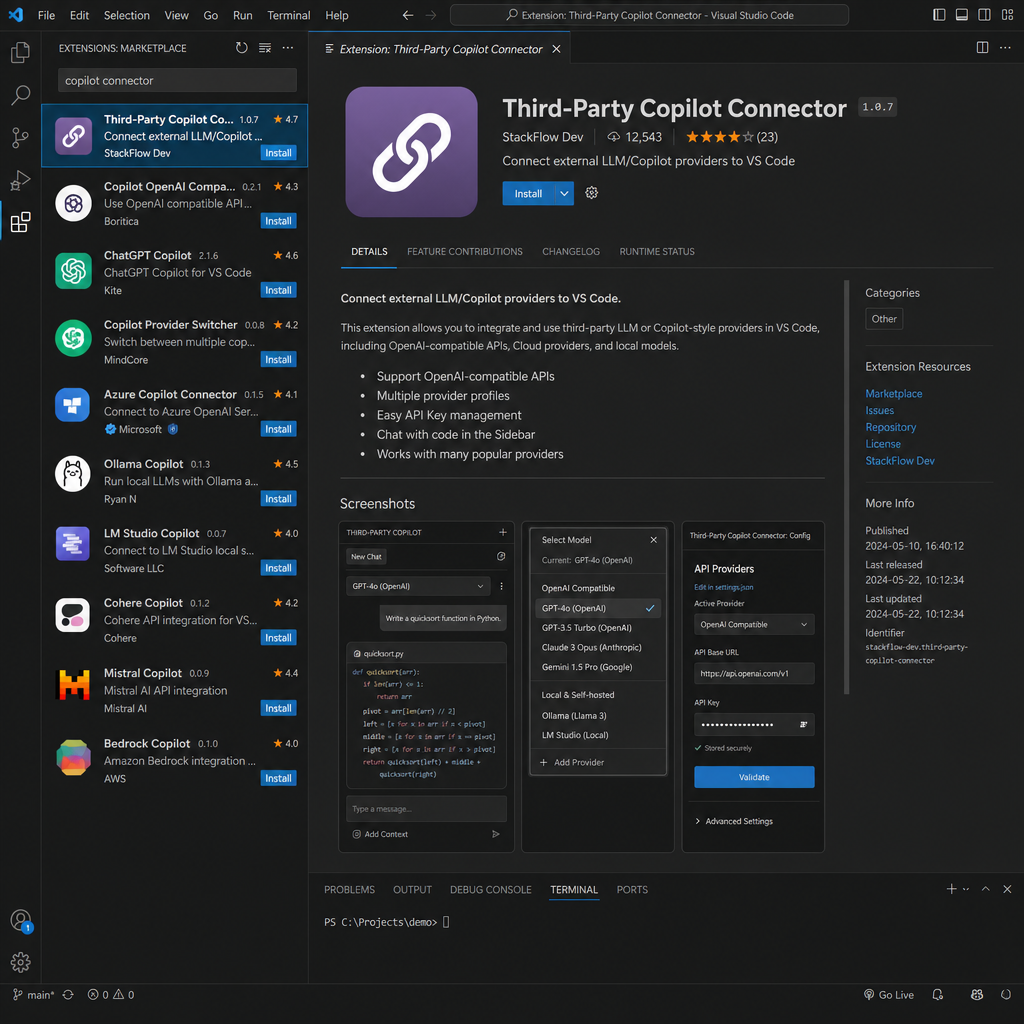
Task: Open errors and warnings status item
Action: click(111, 995)
